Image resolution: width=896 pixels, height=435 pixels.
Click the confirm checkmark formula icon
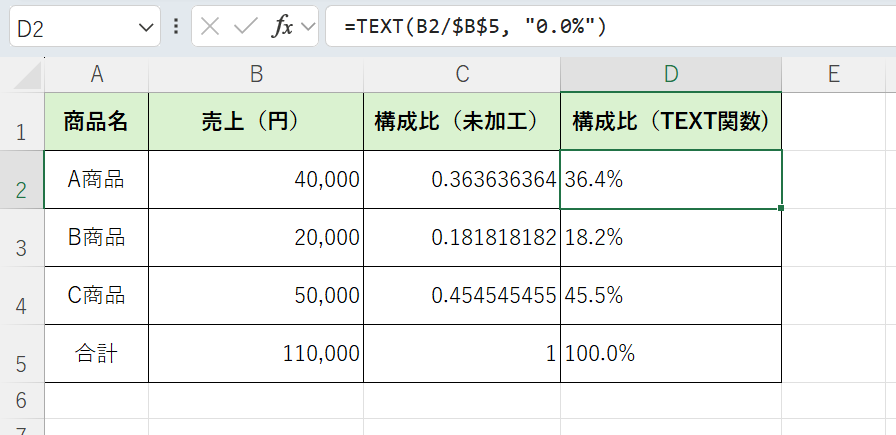coord(246,26)
